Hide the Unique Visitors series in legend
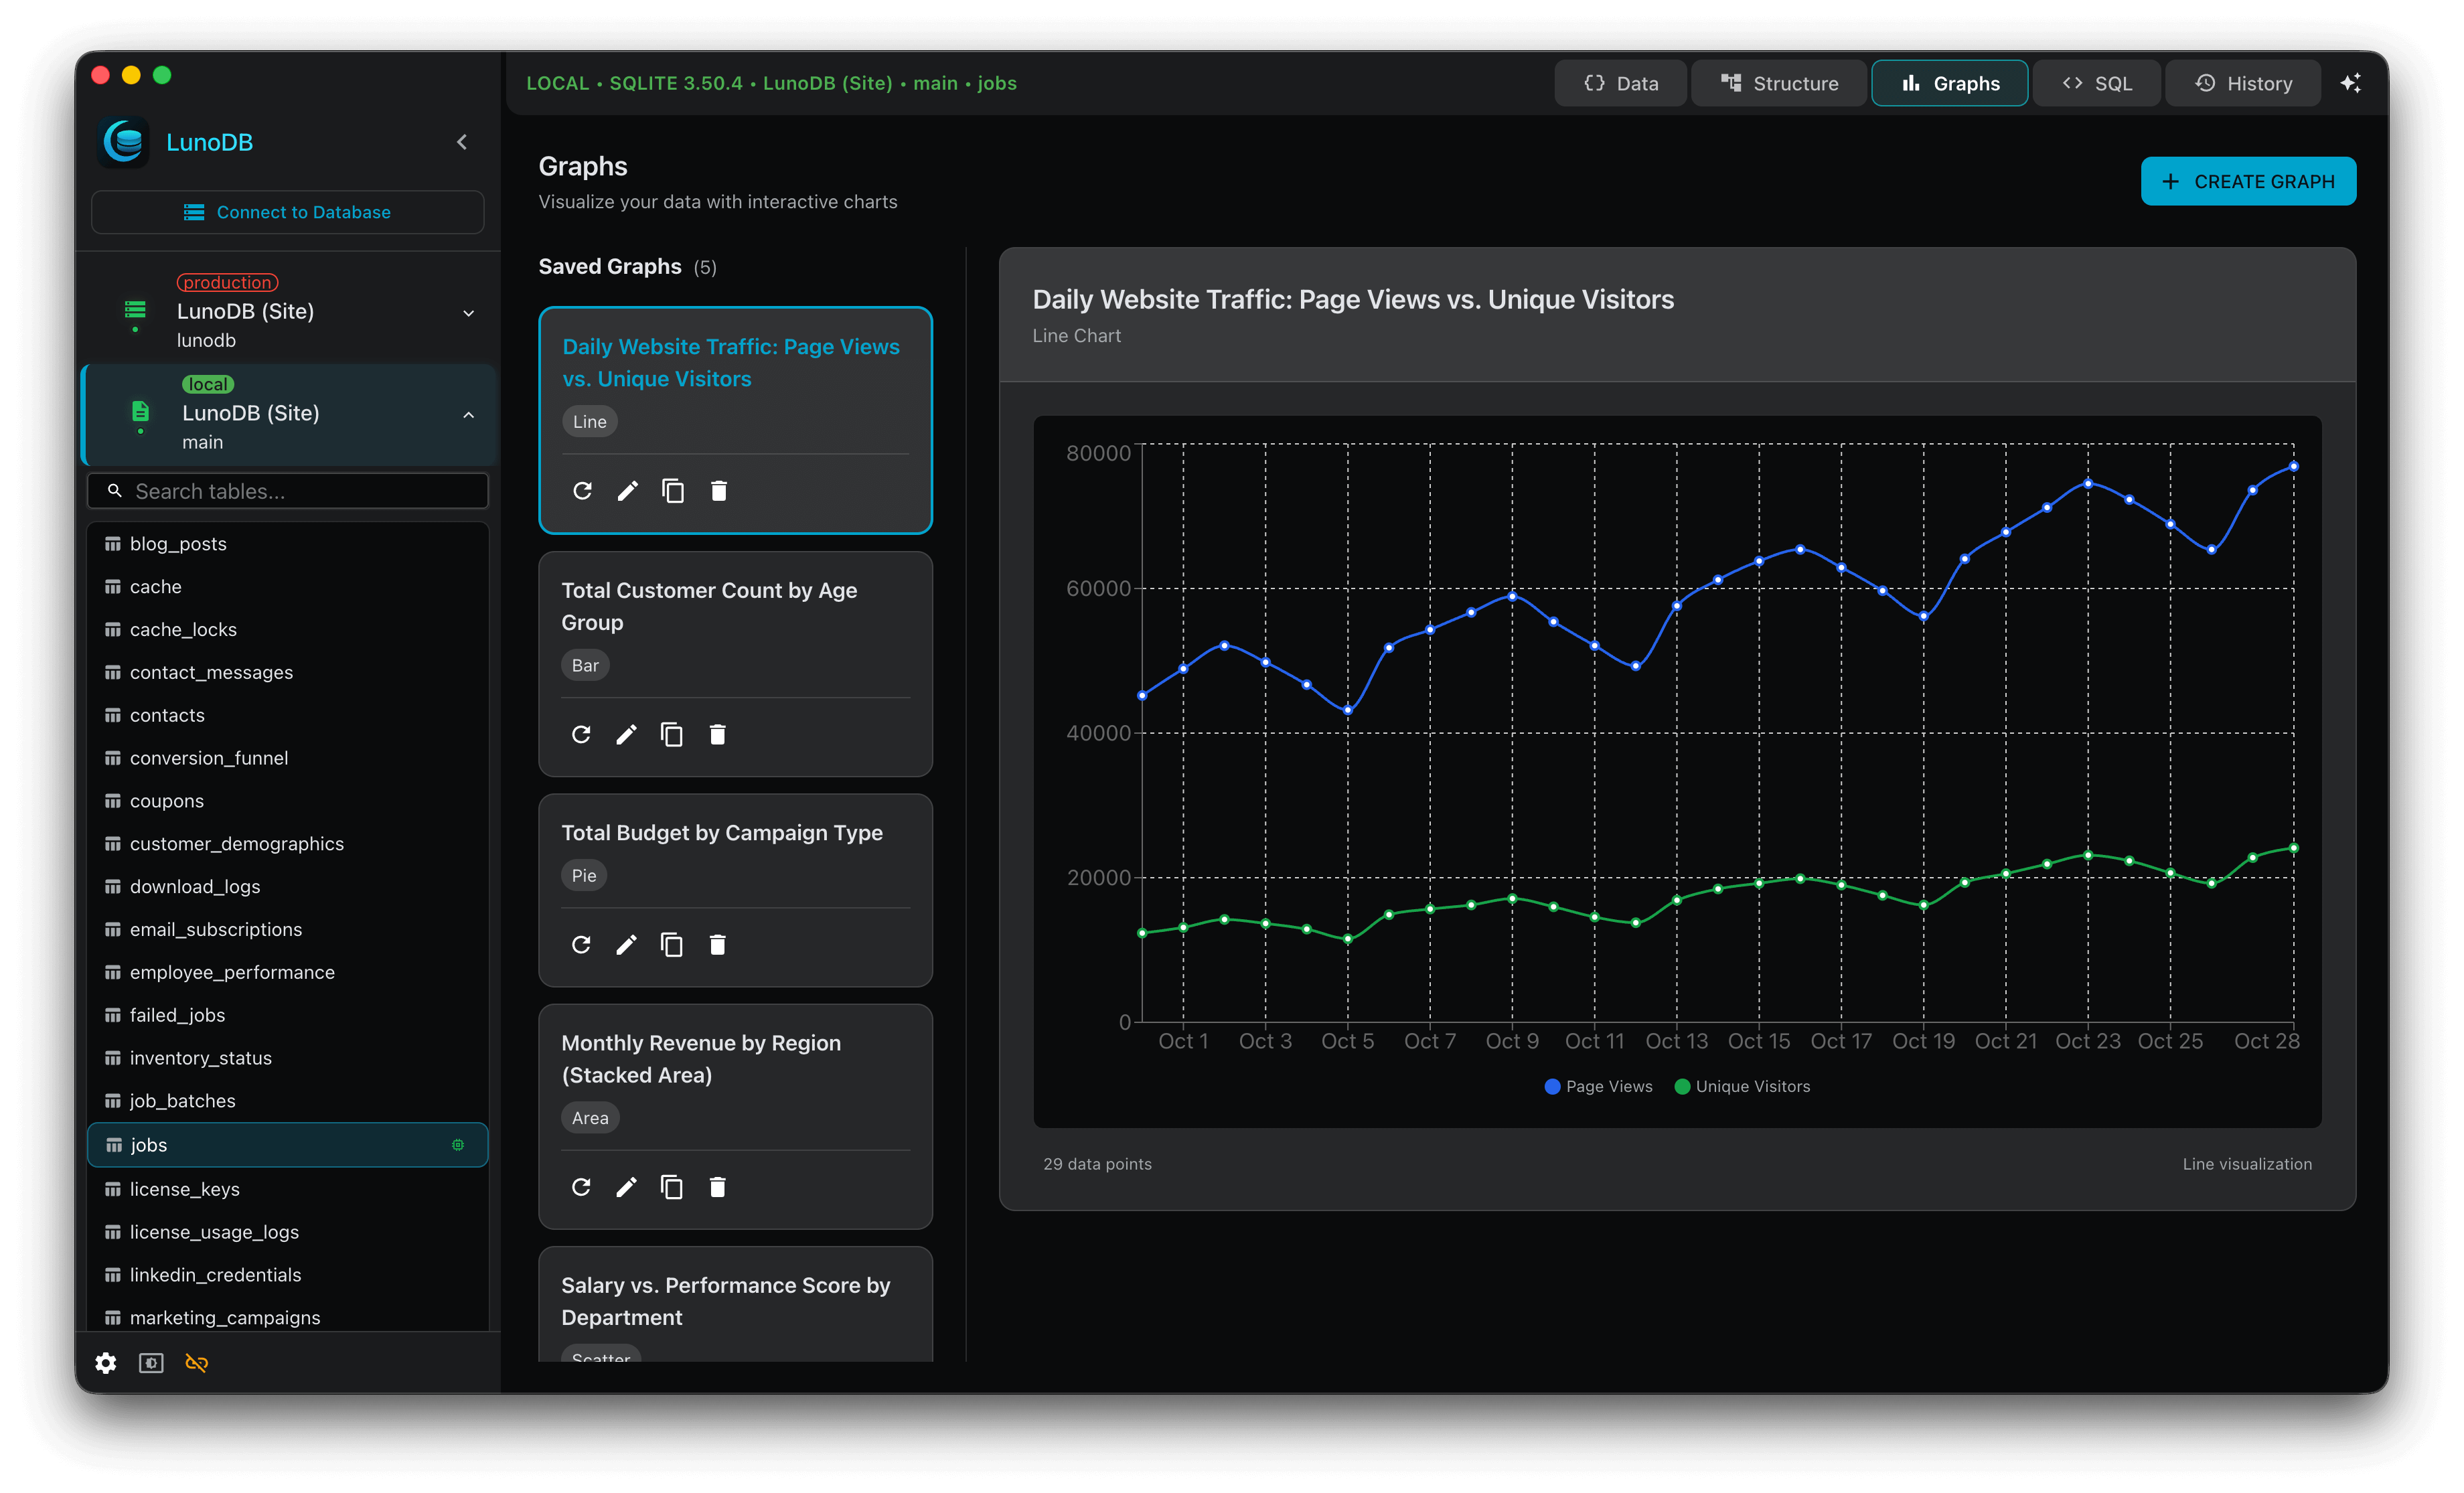2464x1493 pixels. pyautogui.click(x=1742, y=1086)
